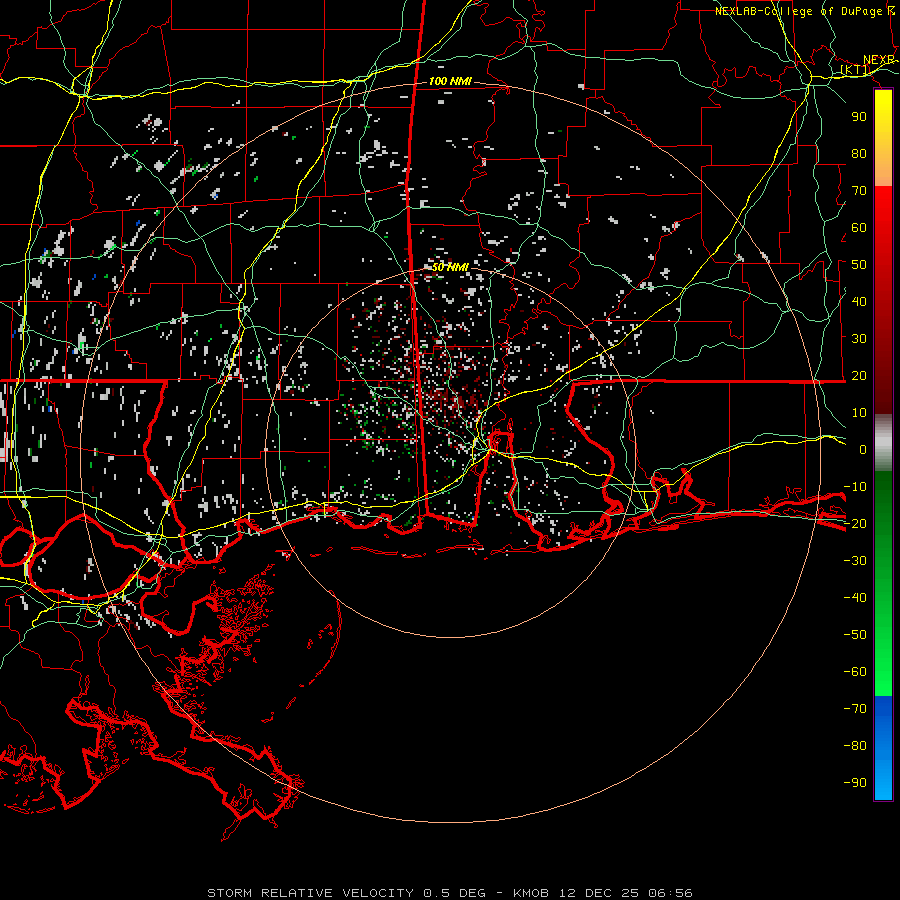Click the -80 value on the velocity scale
Image resolution: width=900 pixels, height=900 pixels.
[855, 746]
